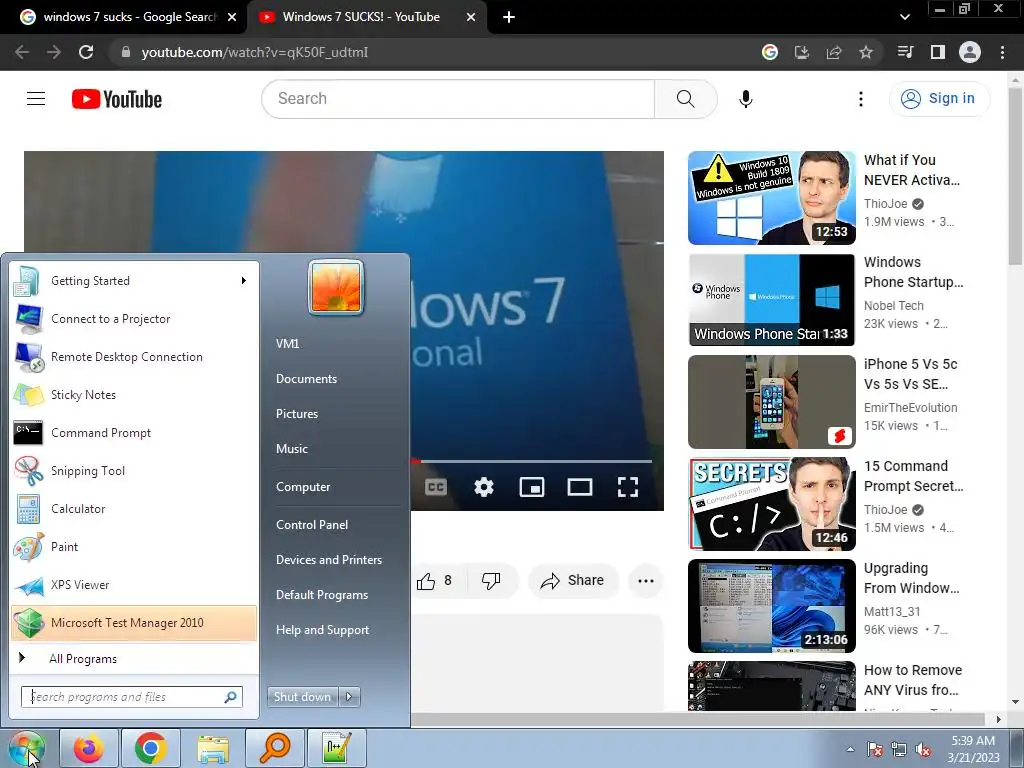Open Documents folder from Start menu
The width and height of the screenshot is (1024, 768).
click(306, 379)
